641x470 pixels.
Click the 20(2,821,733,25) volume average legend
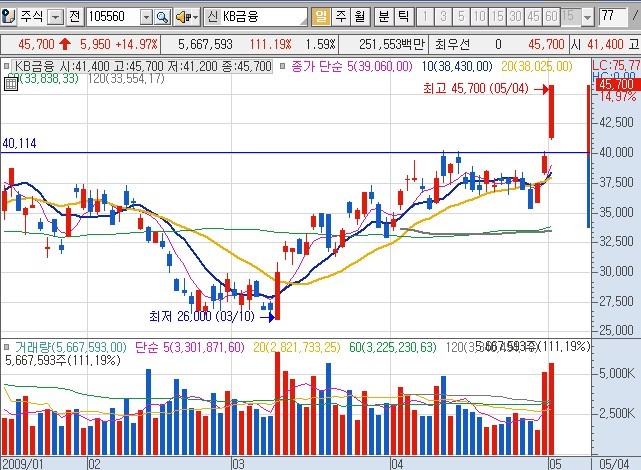[x=296, y=347]
